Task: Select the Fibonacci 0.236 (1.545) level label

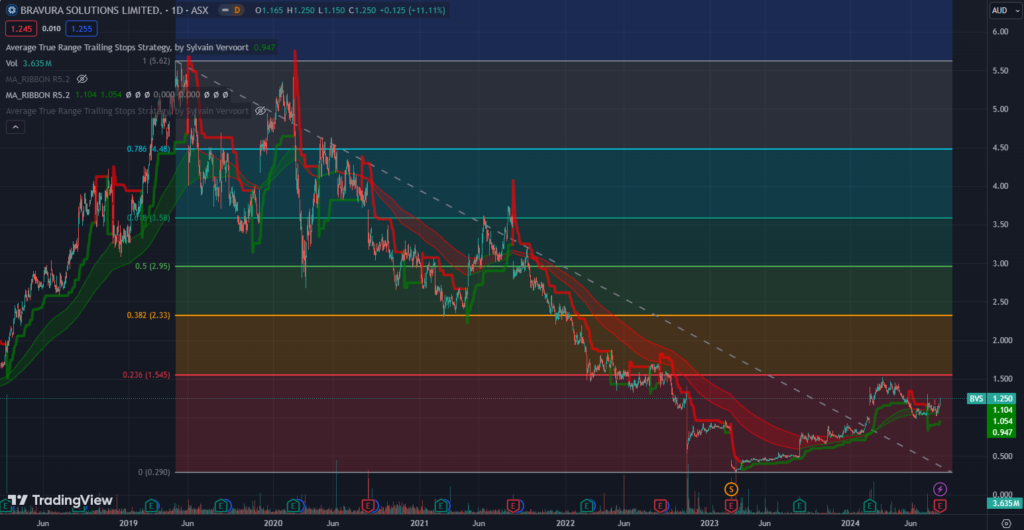Action: pos(146,375)
